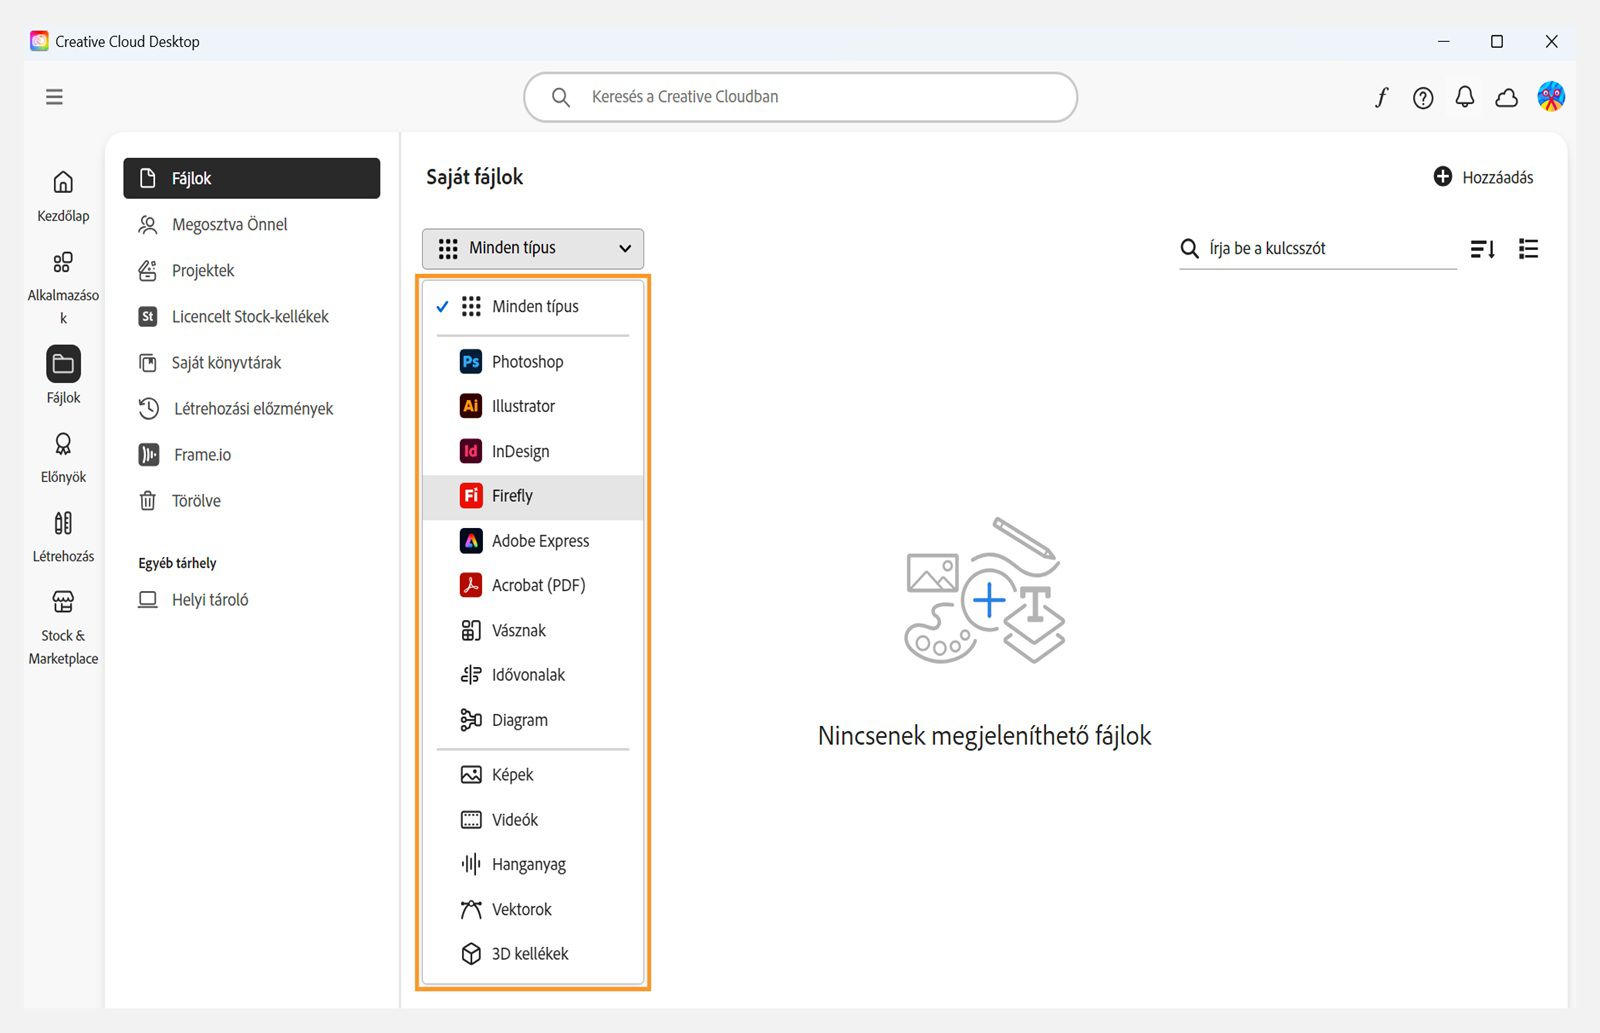Open the notifications bell icon
This screenshot has width=1600, height=1033.
click(1465, 97)
